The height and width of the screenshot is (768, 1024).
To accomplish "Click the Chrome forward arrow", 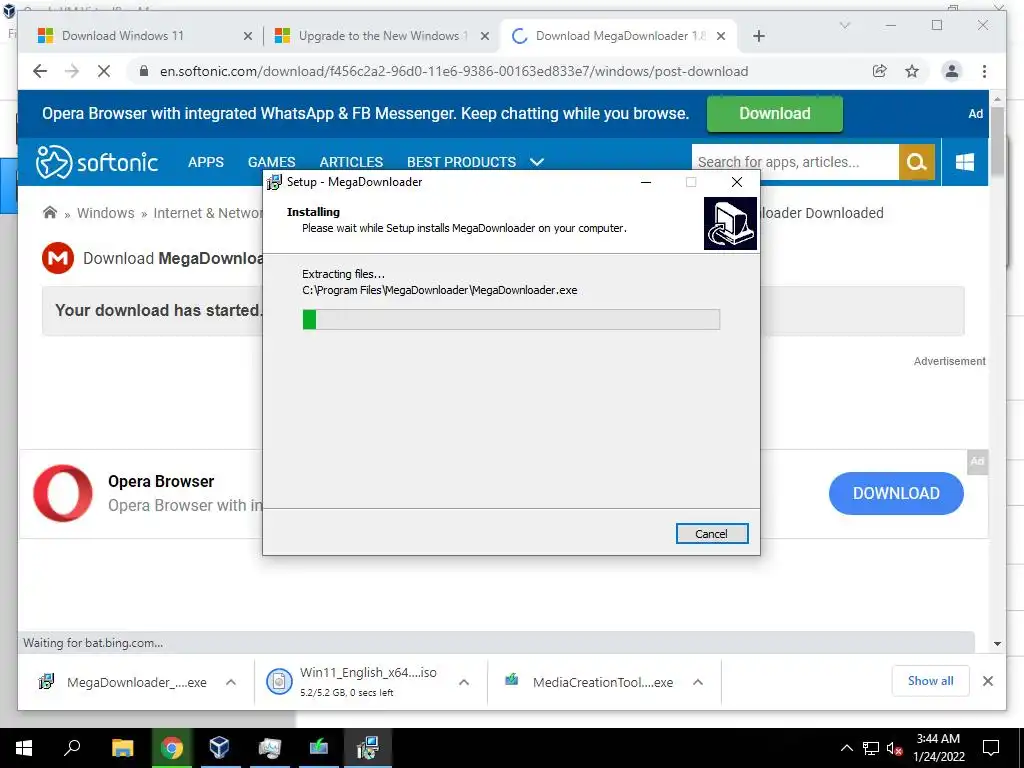I will [72, 71].
